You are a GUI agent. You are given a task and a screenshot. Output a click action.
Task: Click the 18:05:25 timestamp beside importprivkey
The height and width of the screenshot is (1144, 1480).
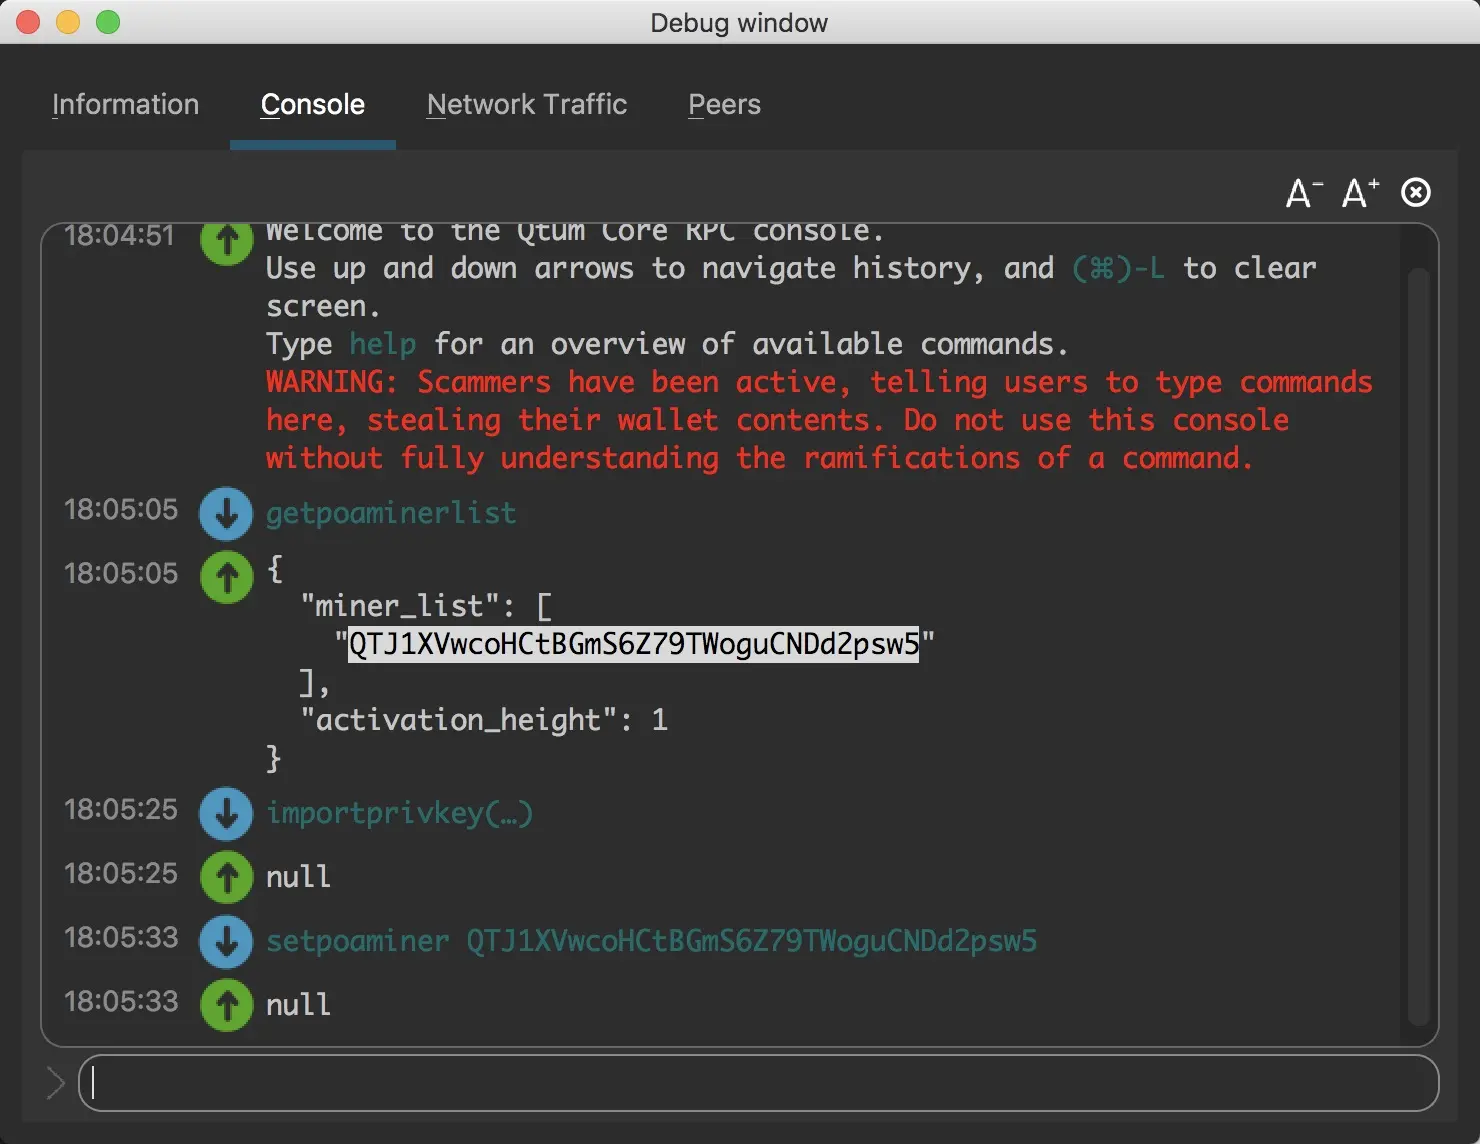coord(121,810)
